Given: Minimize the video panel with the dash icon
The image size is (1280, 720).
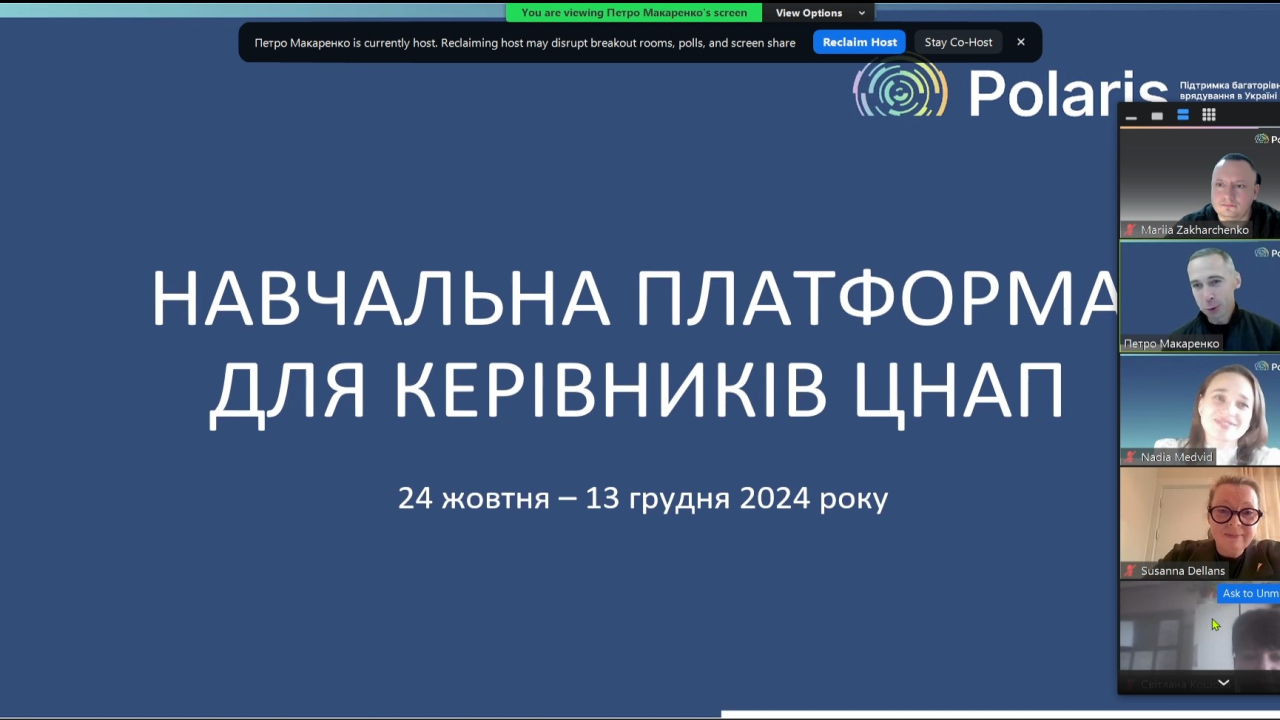Looking at the screenshot, I should tap(1131, 116).
